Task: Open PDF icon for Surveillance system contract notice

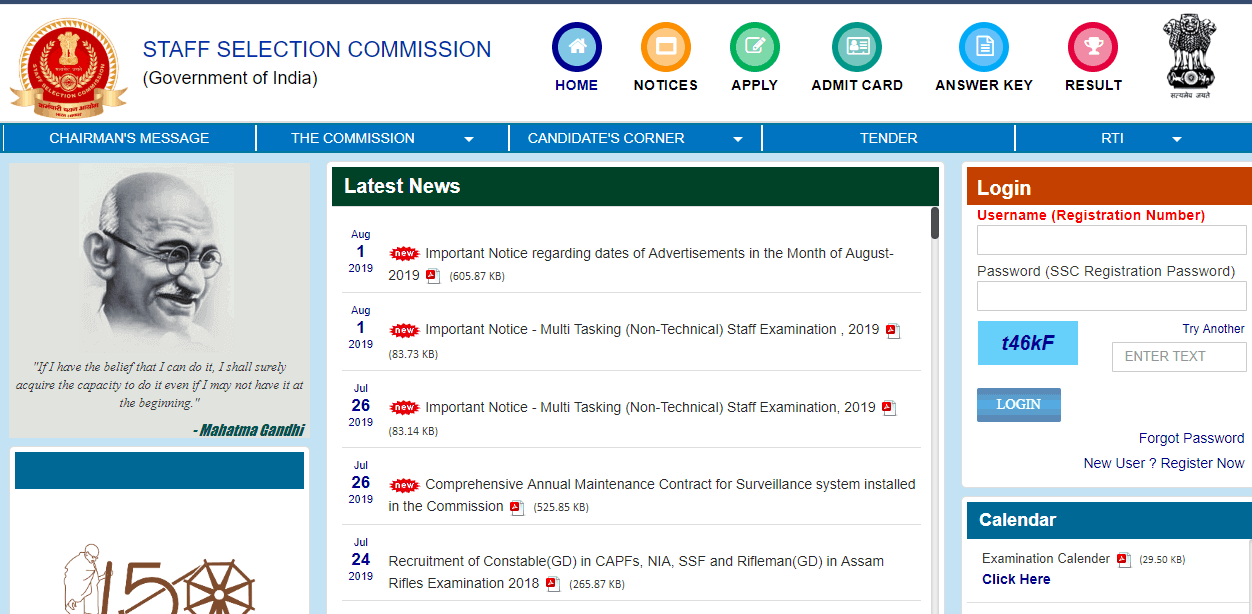Action: 517,508
